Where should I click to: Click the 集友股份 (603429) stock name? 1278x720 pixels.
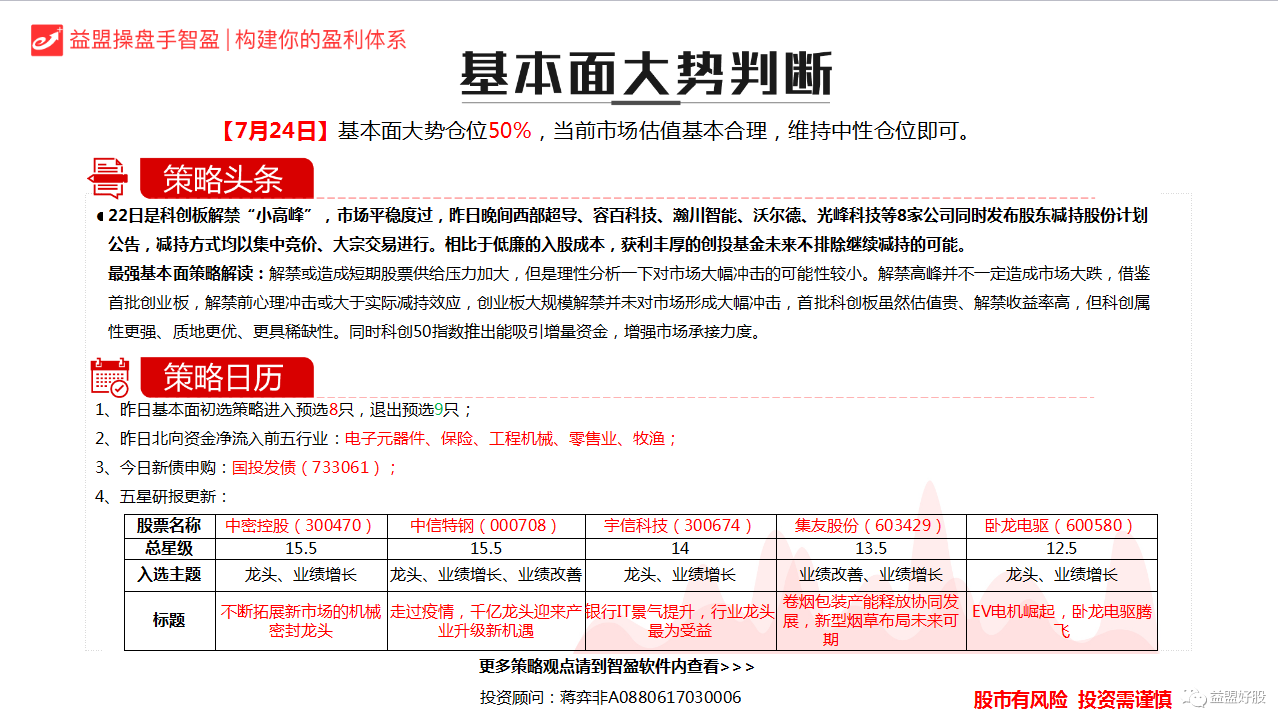pyautogui.click(x=870, y=526)
